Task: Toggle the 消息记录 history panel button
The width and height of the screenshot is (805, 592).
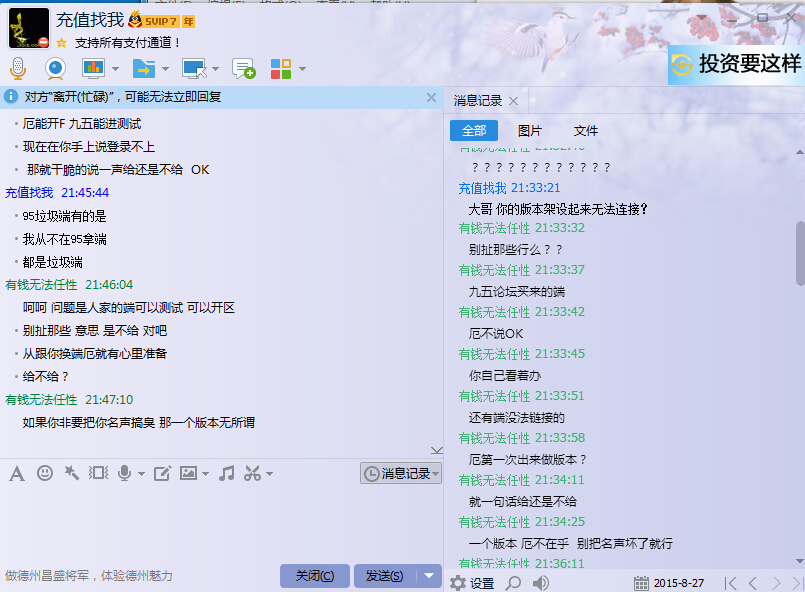Action: point(400,473)
